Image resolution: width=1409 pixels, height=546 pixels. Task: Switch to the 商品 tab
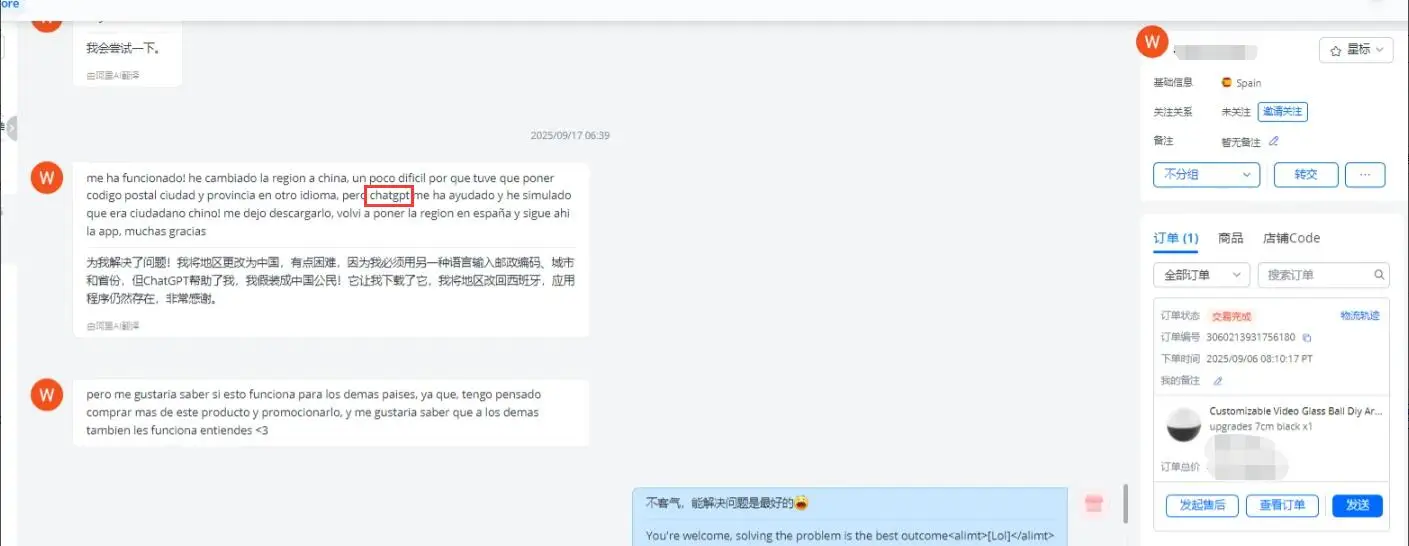point(1231,238)
